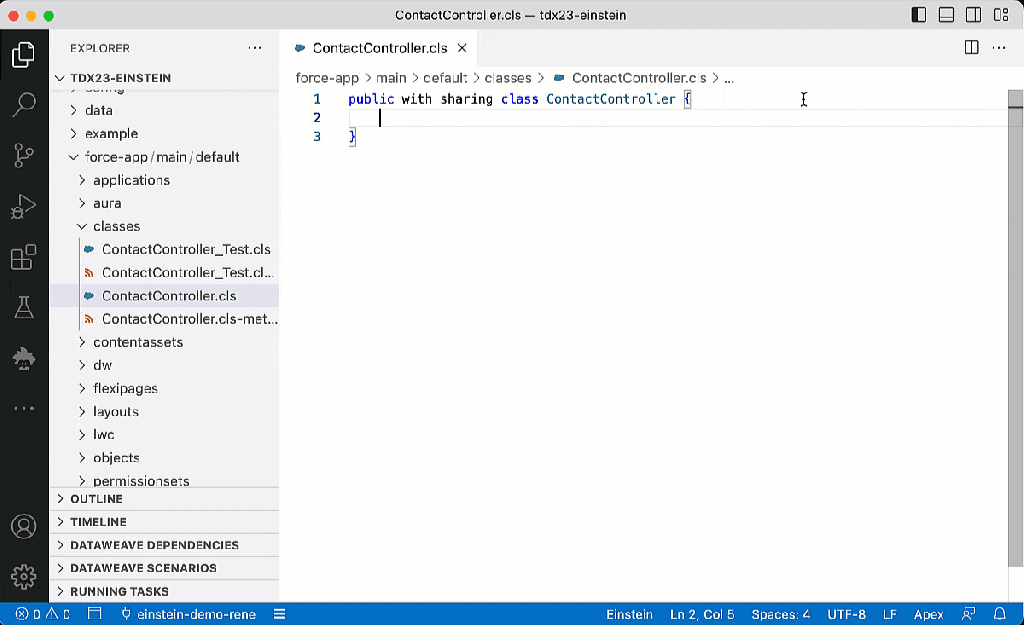This screenshot has height=625, width=1024.
Task: Open the Accounts menu icon
Action: (x=24, y=527)
